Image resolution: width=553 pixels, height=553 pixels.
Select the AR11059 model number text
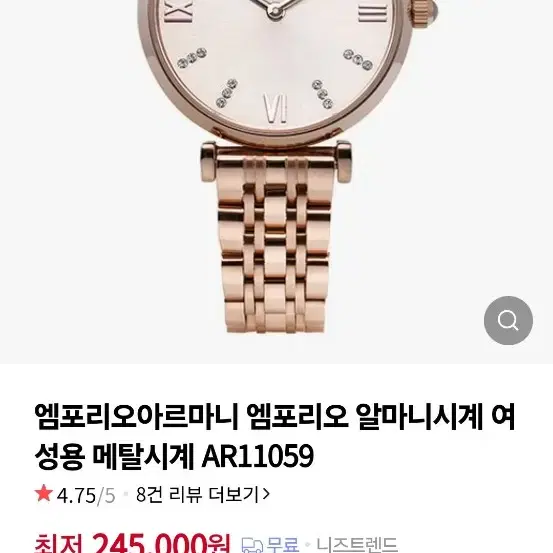pos(257,456)
